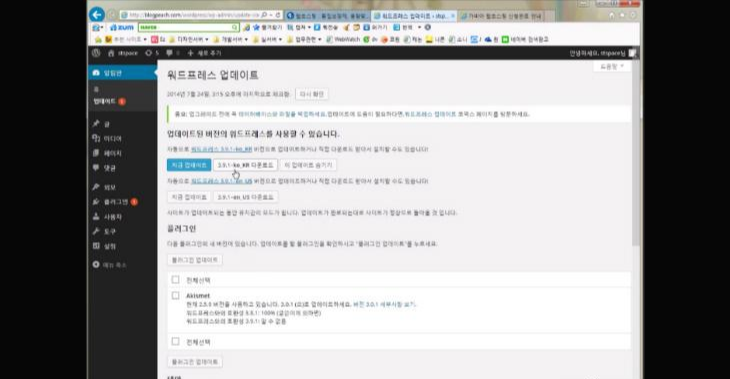This screenshot has width=730, height=379.
Task: Click the 다시 확인 check again button
Action: 311,94
